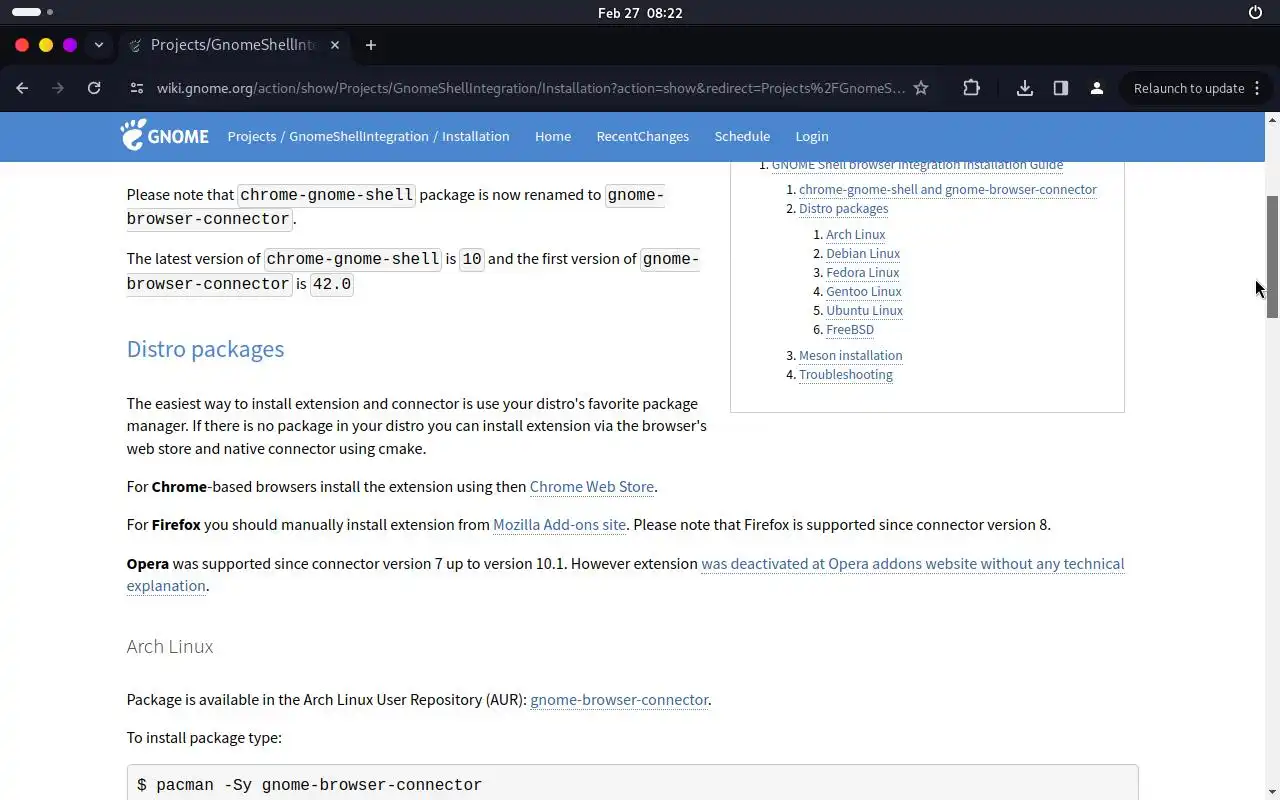This screenshot has height=800, width=1280.
Task: Jump to Distro packages in contents
Action: point(843,209)
